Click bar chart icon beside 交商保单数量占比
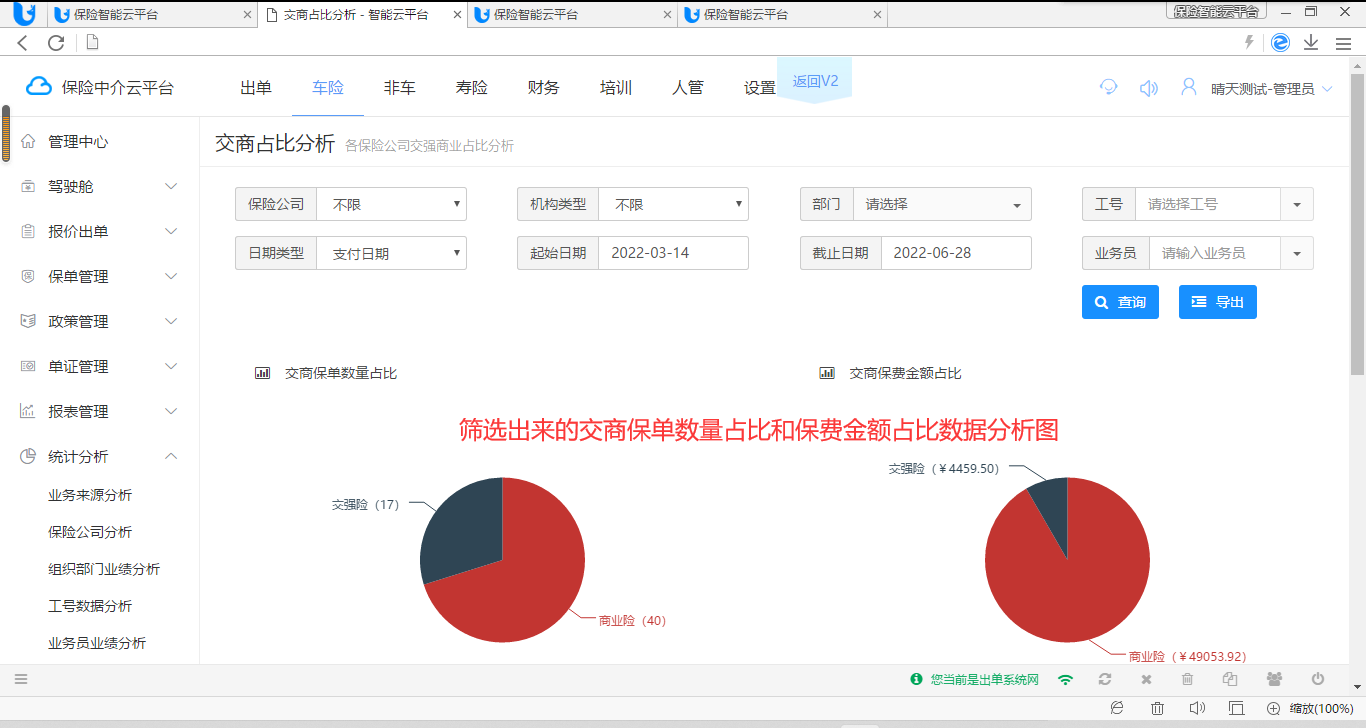 tap(263, 373)
